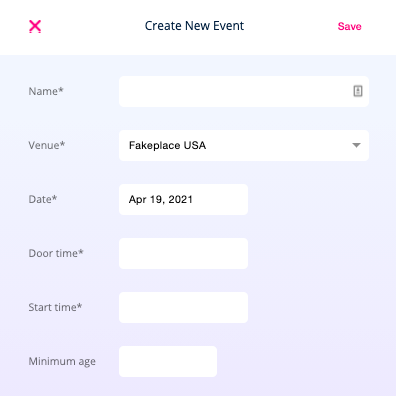Click the Door time input box
Image resolution: width=396 pixels, height=396 pixels.
[x=183, y=253]
